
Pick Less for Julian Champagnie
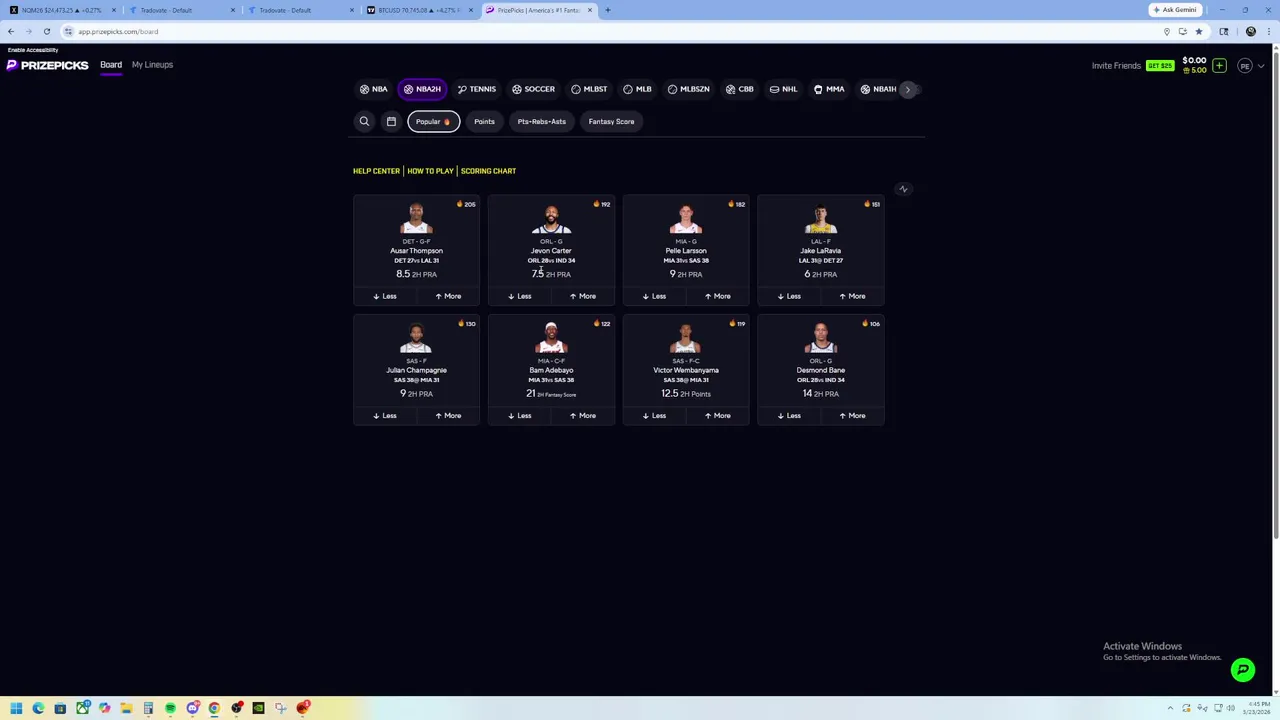(384, 415)
